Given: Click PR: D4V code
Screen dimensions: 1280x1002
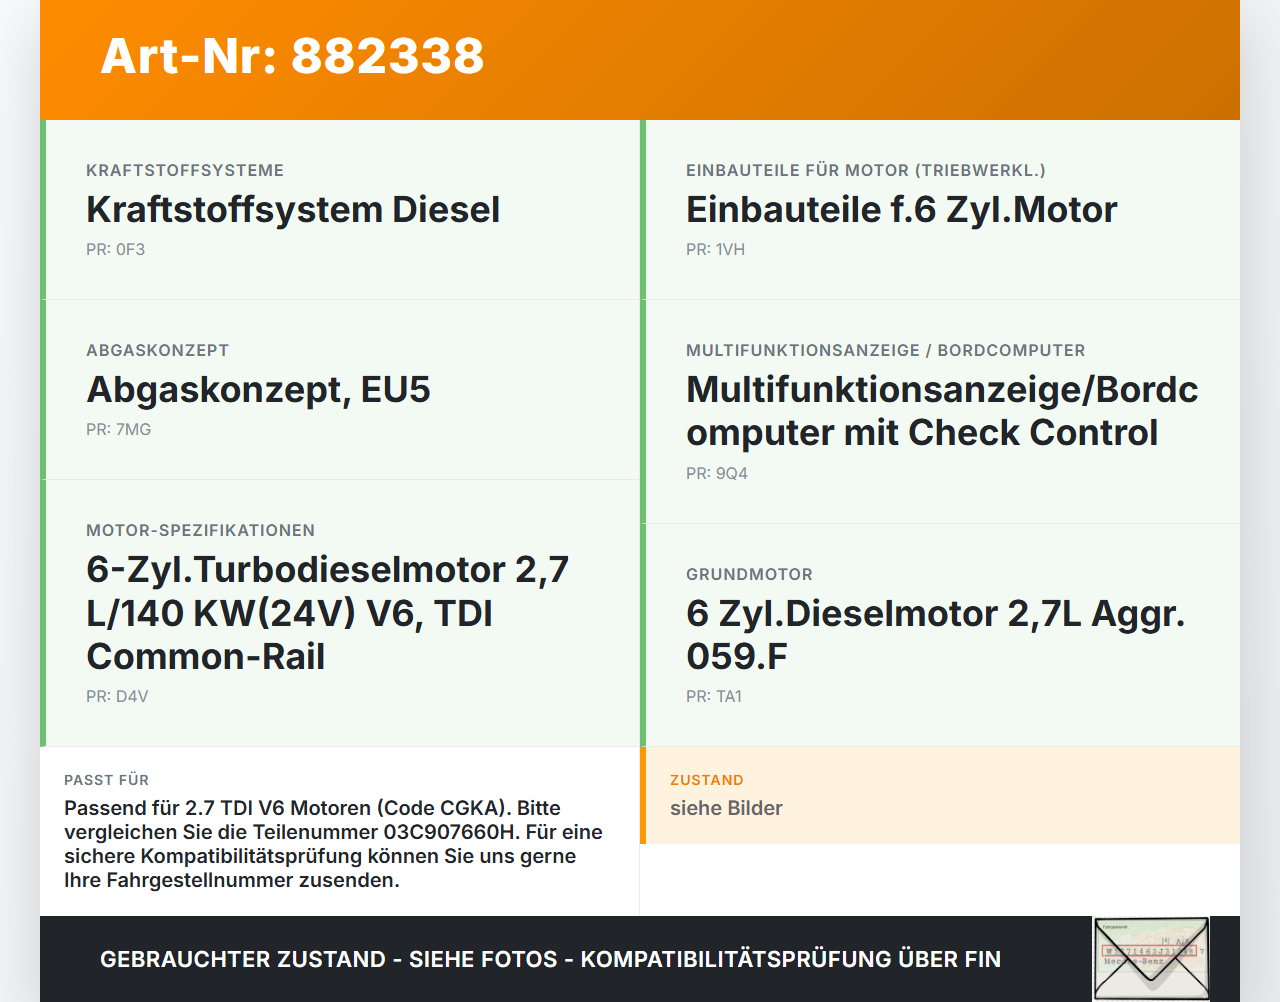Looking at the screenshot, I should pyautogui.click(x=117, y=696).
